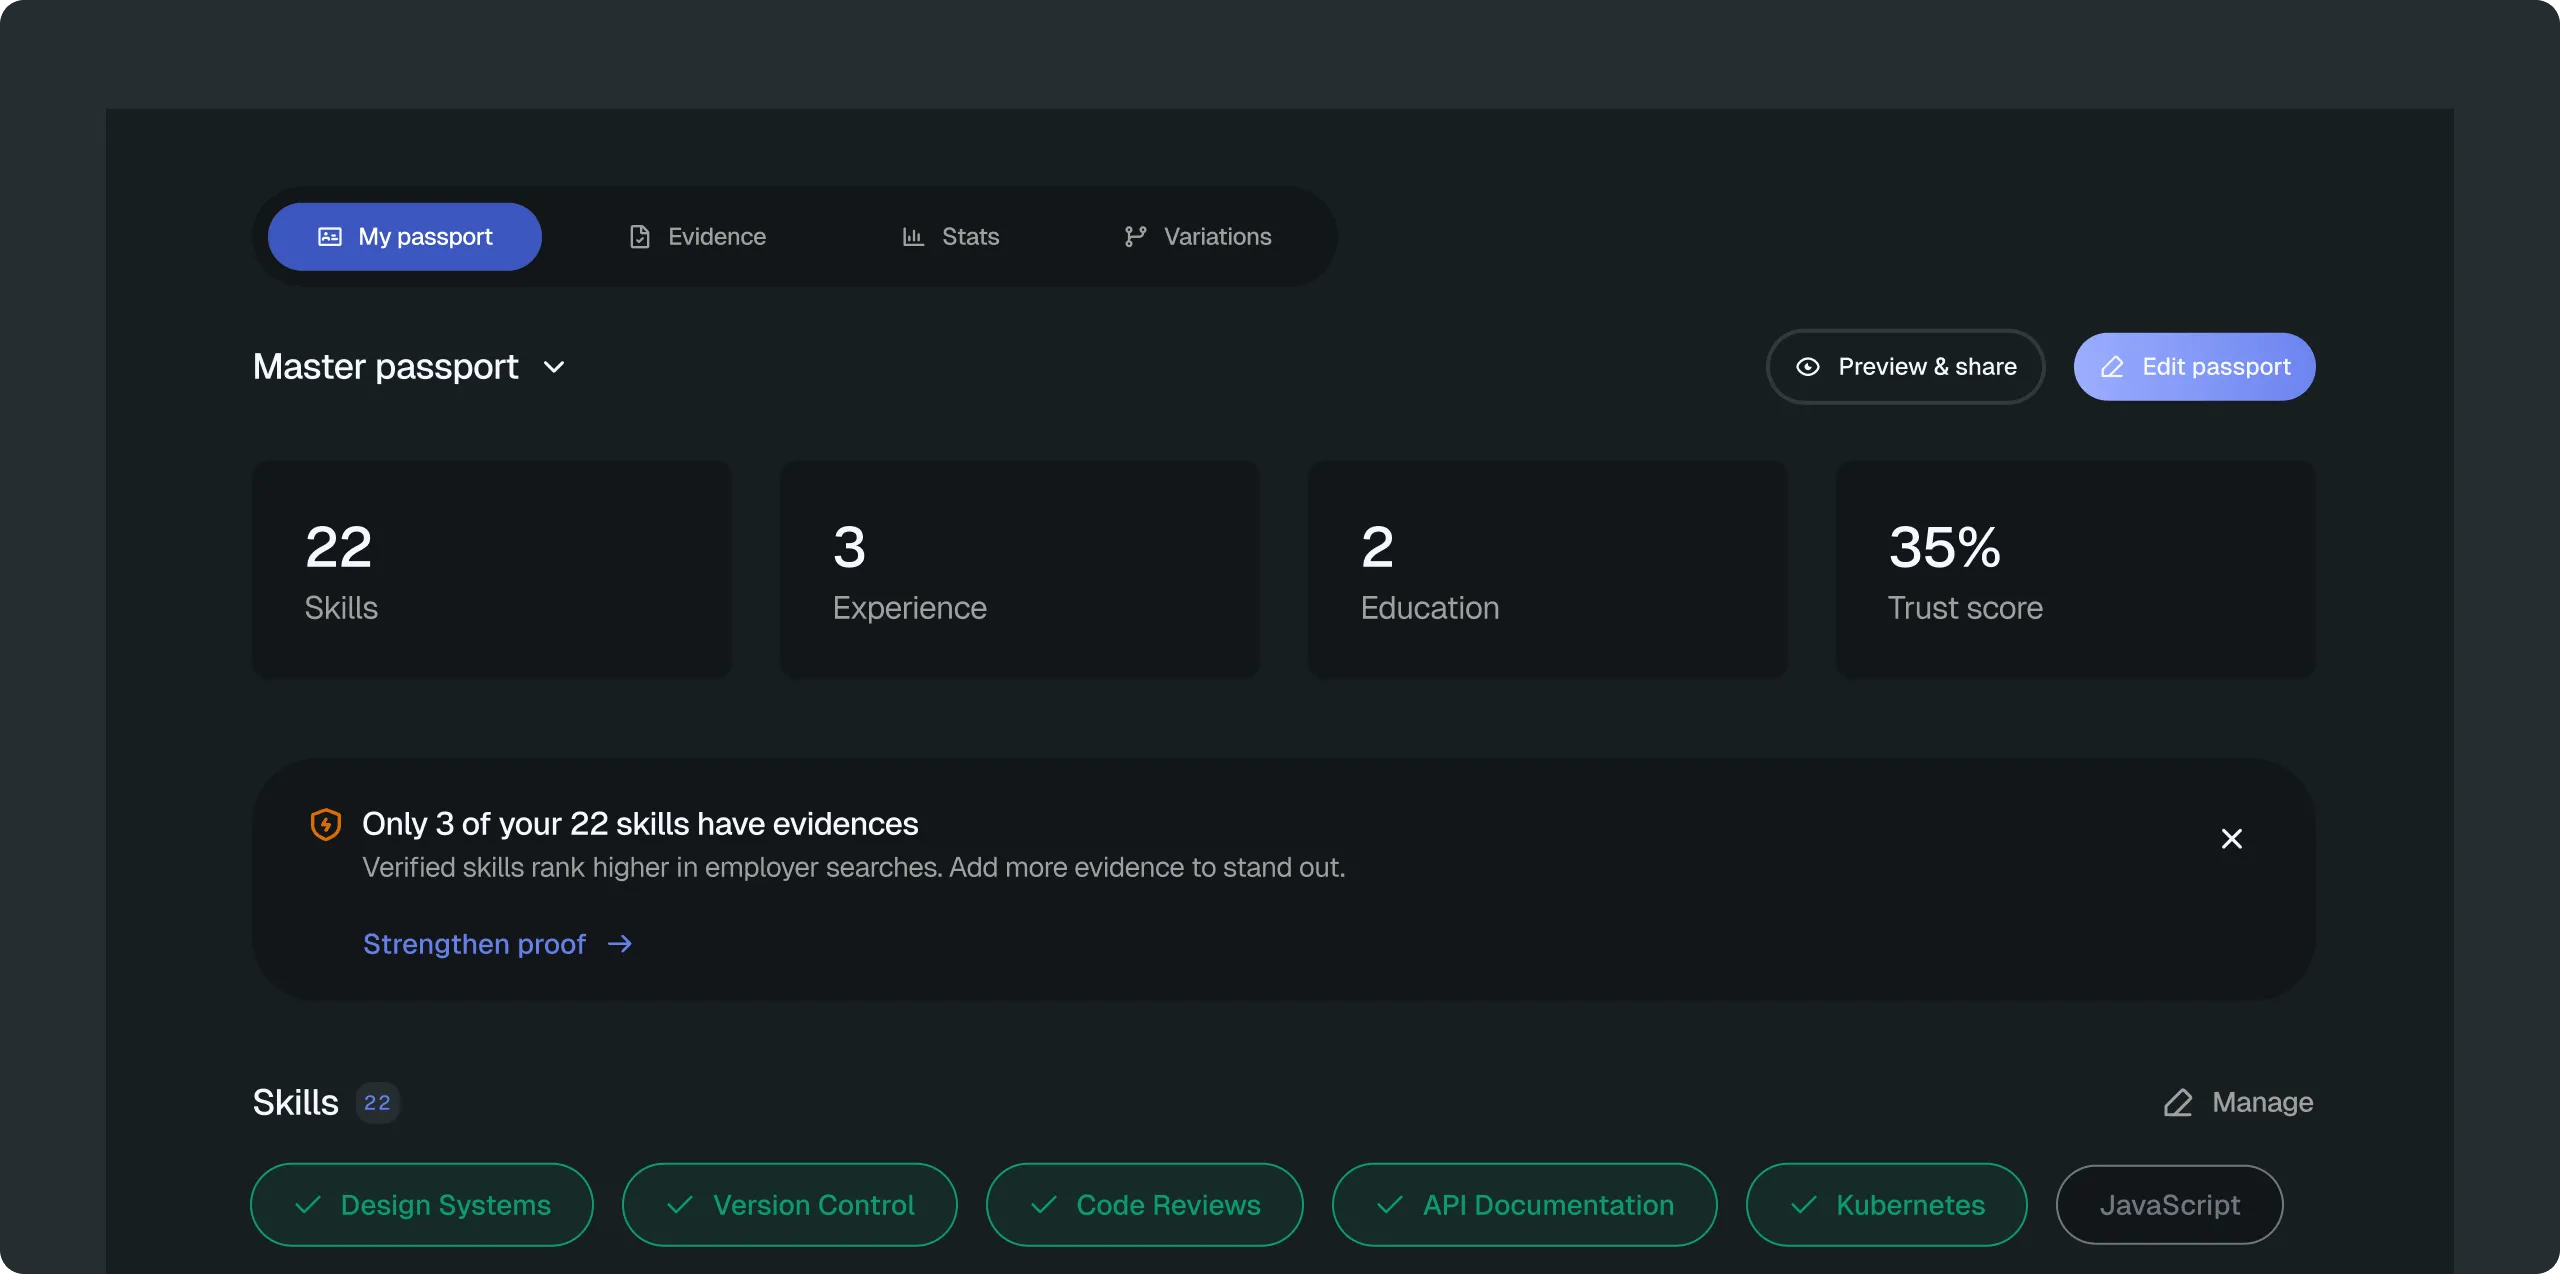Open the 35% Trust score card

click(2076, 569)
